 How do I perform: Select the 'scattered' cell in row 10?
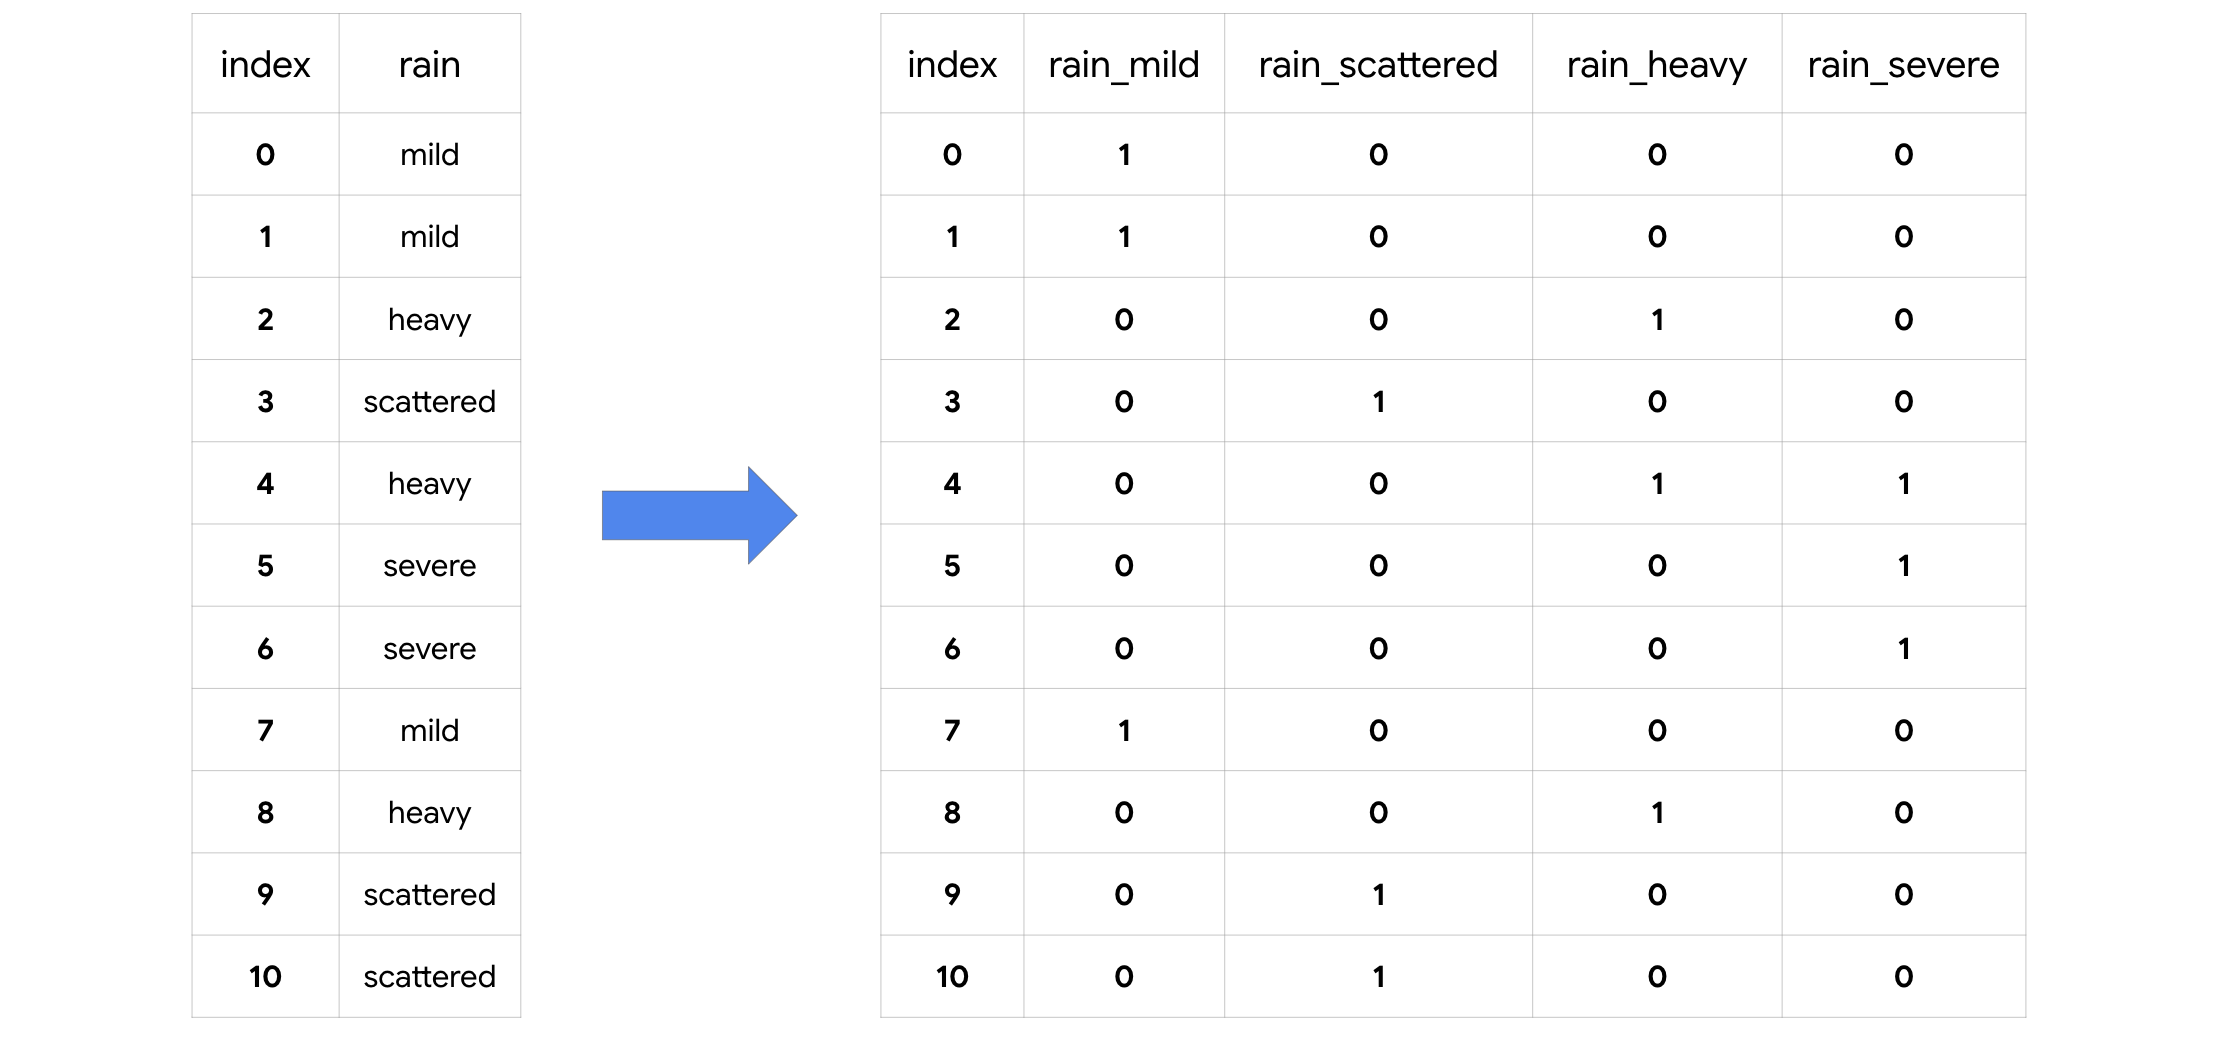coord(429,977)
